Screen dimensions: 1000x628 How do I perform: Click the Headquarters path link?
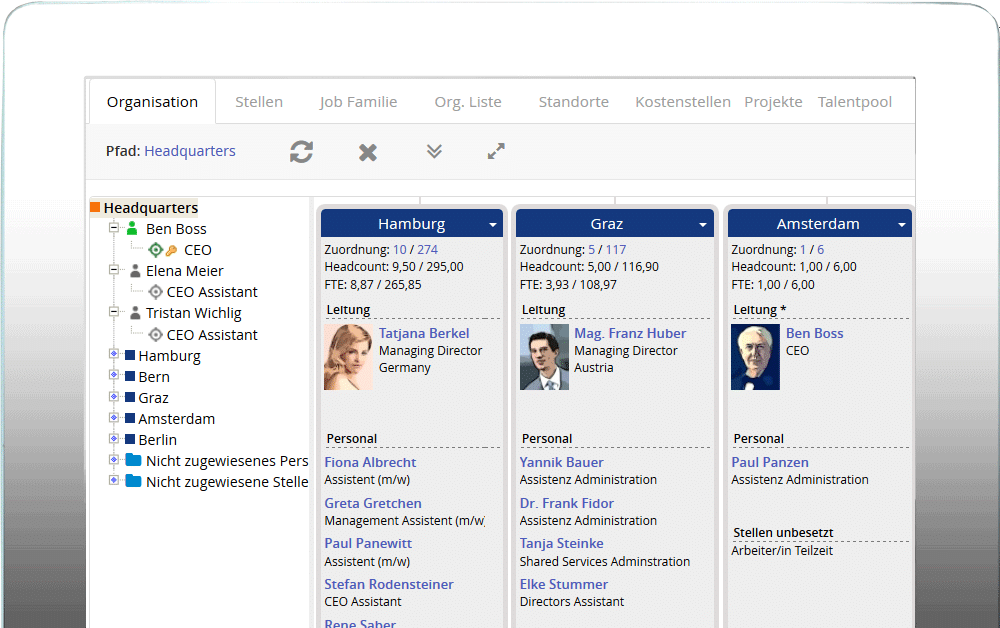[x=190, y=151]
